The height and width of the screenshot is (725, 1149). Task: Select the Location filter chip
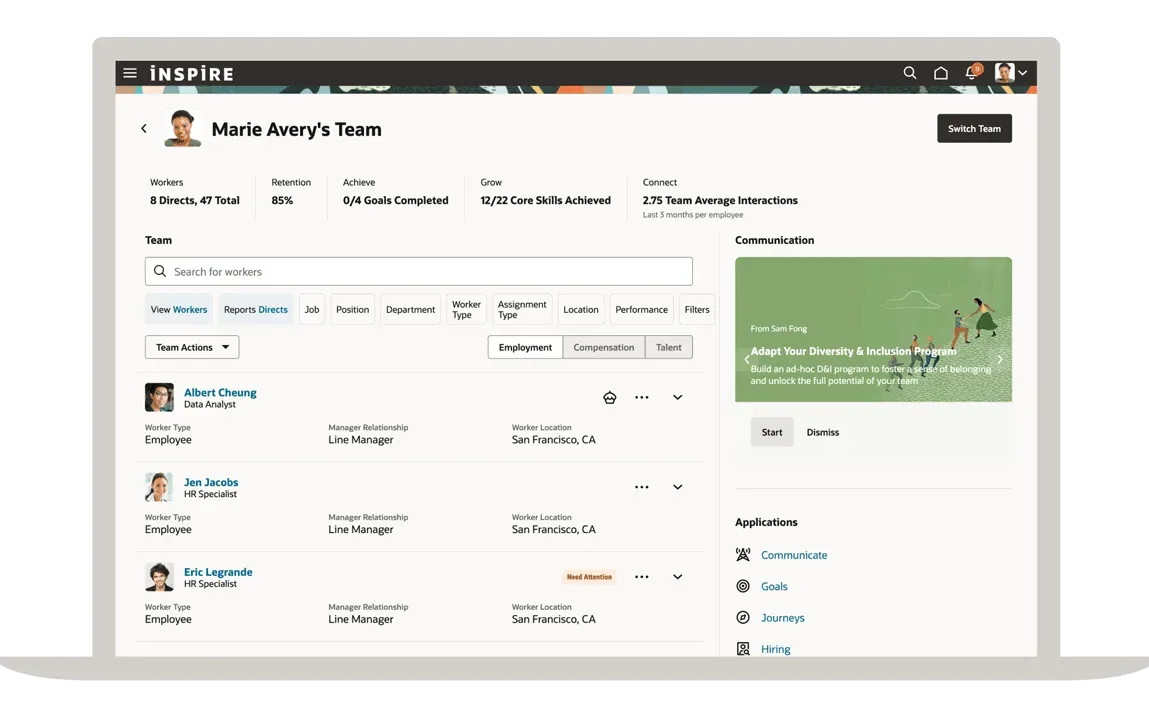pyautogui.click(x=580, y=309)
